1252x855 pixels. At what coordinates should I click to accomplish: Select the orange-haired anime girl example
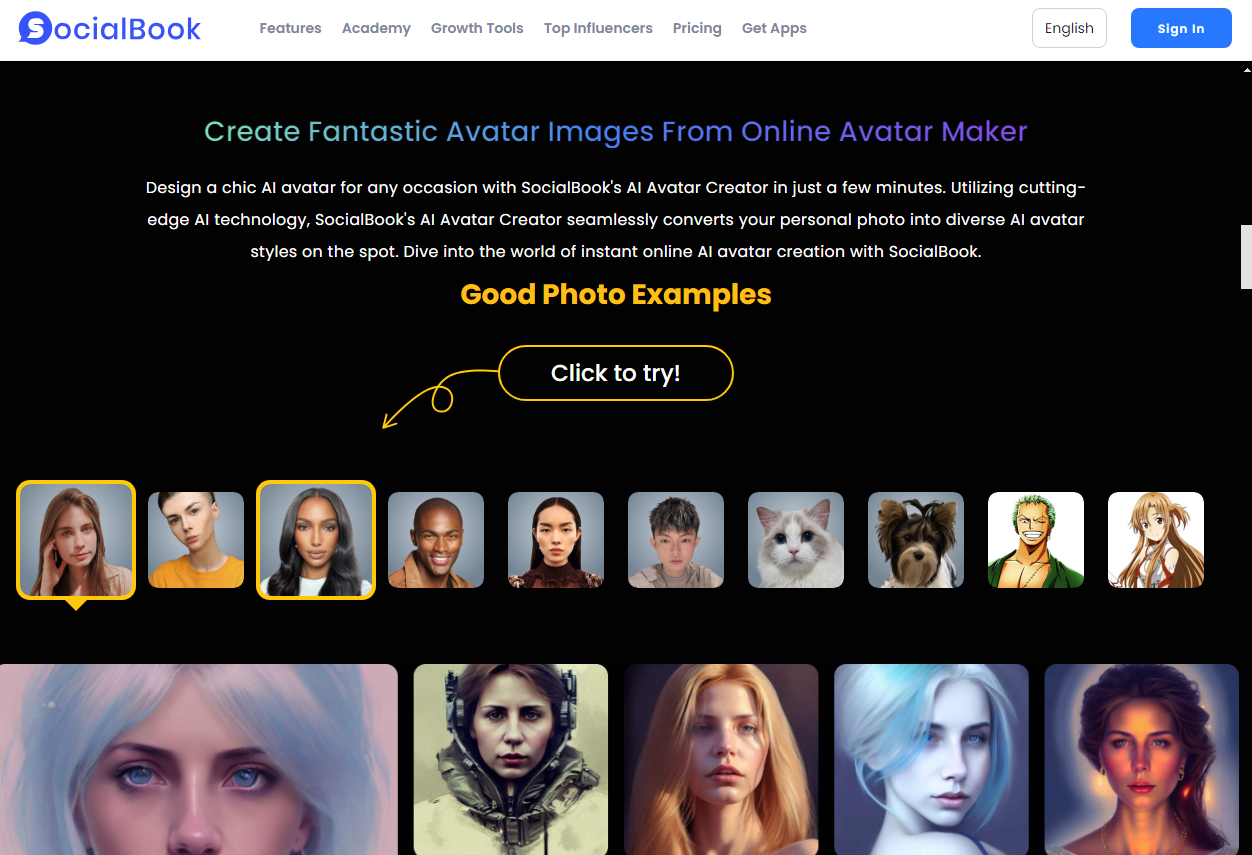click(x=1156, y=540)
